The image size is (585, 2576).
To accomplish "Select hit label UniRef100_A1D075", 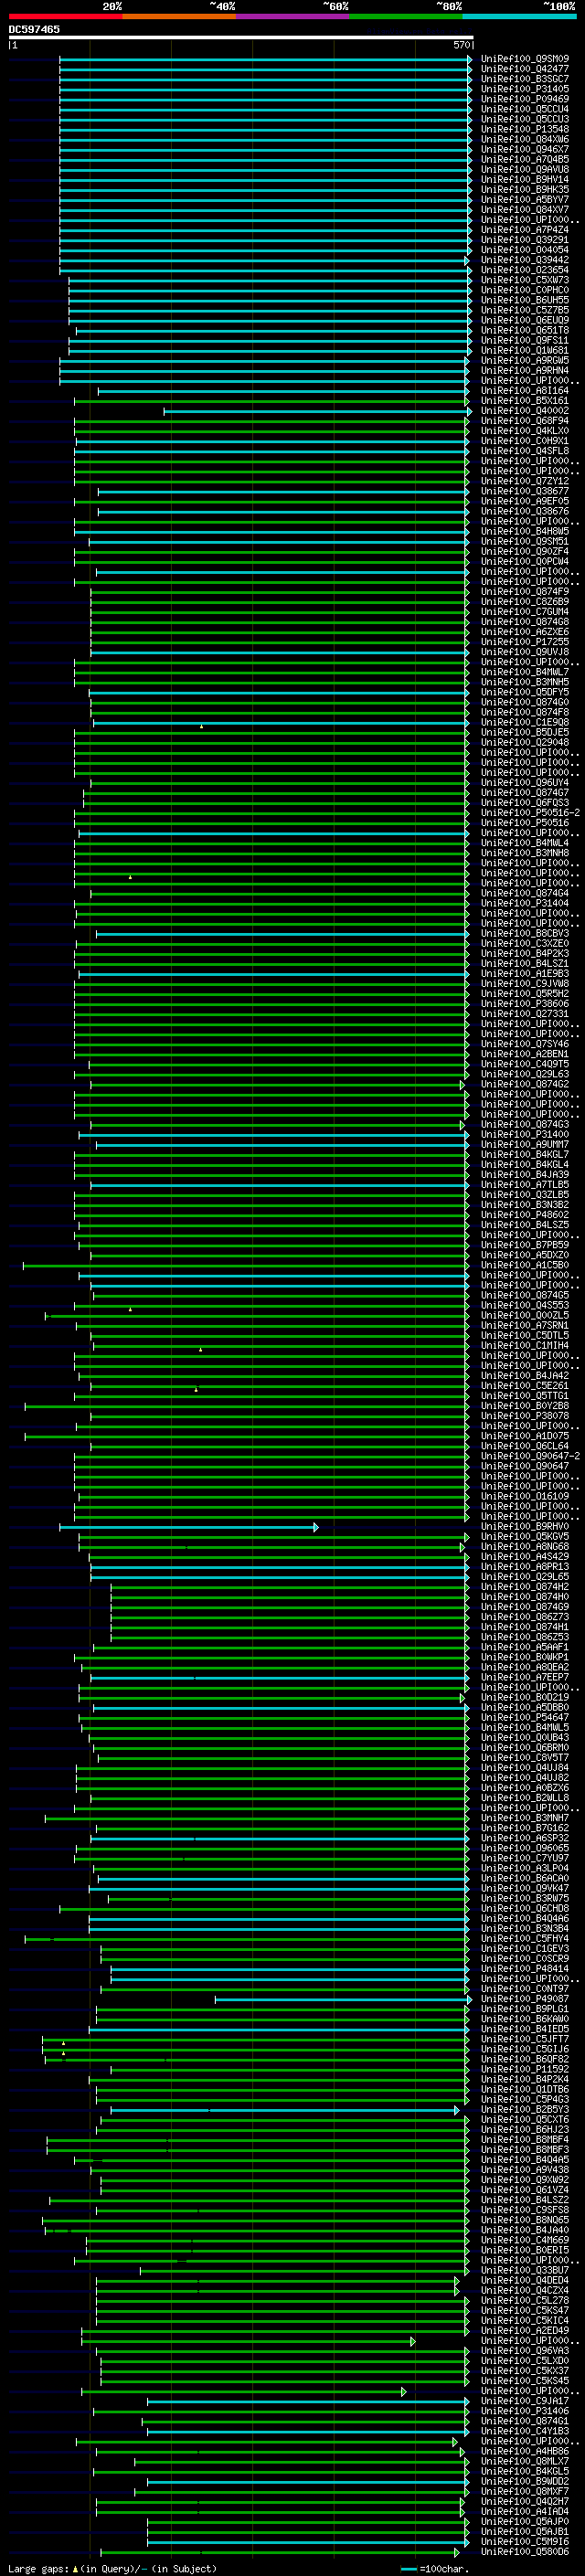I will pyautogui.click(x=525, y=1436).
